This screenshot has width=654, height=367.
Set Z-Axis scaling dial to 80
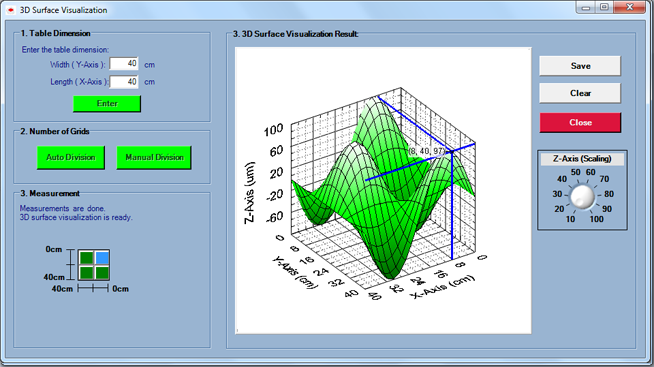coord(609,194)
